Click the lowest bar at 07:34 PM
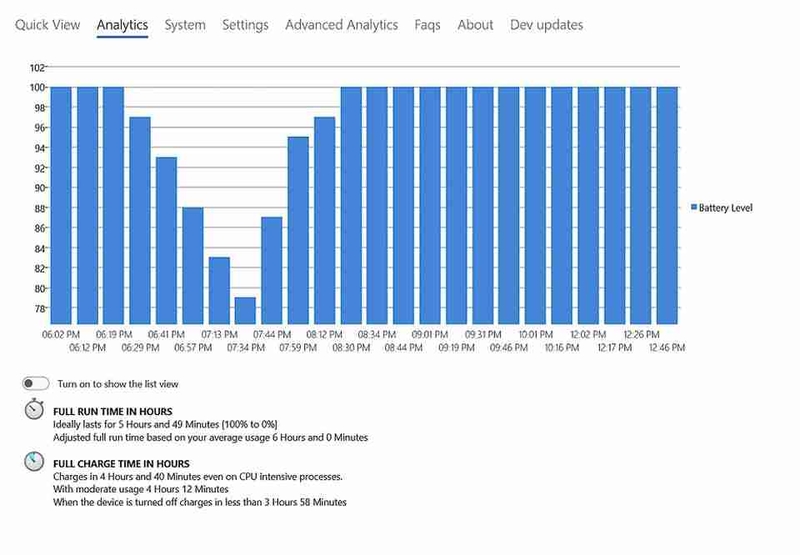This screenshot has height=555, width=800. pyautogui.click(x=245, y=311)
